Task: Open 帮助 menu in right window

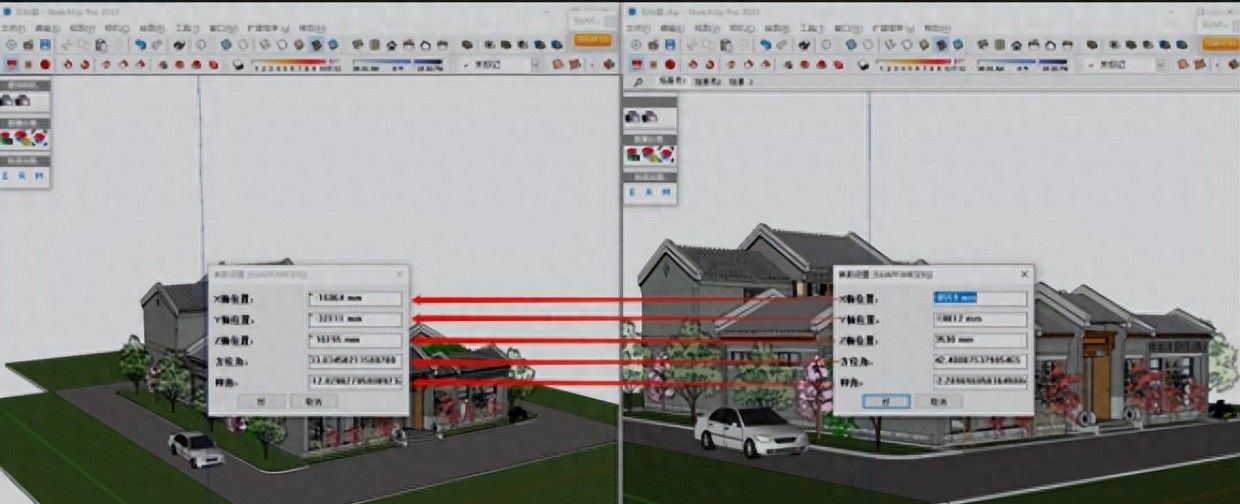Action: 937,28
